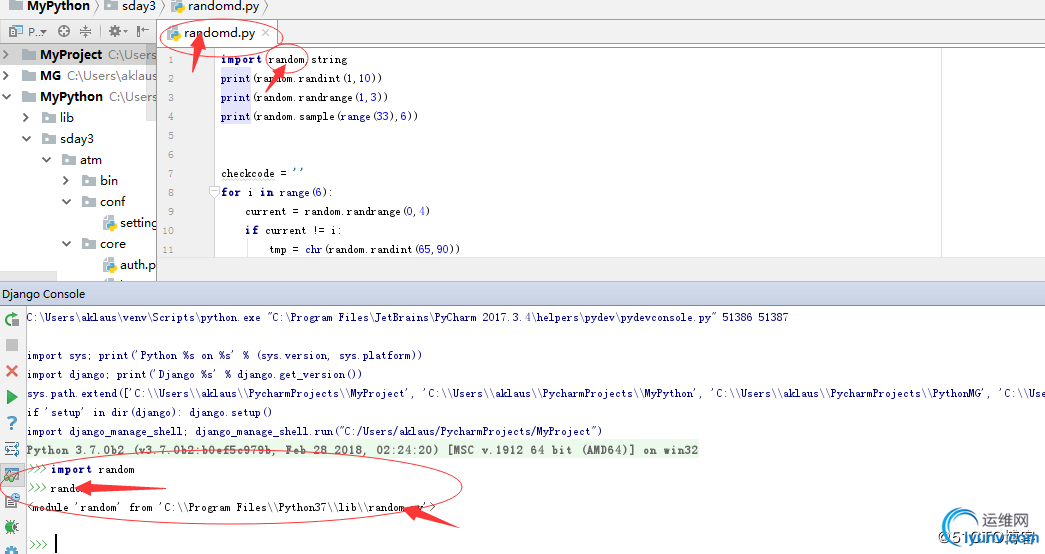Screen dimensions: 1045x554
Task: Toggle the Show Variables console button
Action: (x=12, y=475)
